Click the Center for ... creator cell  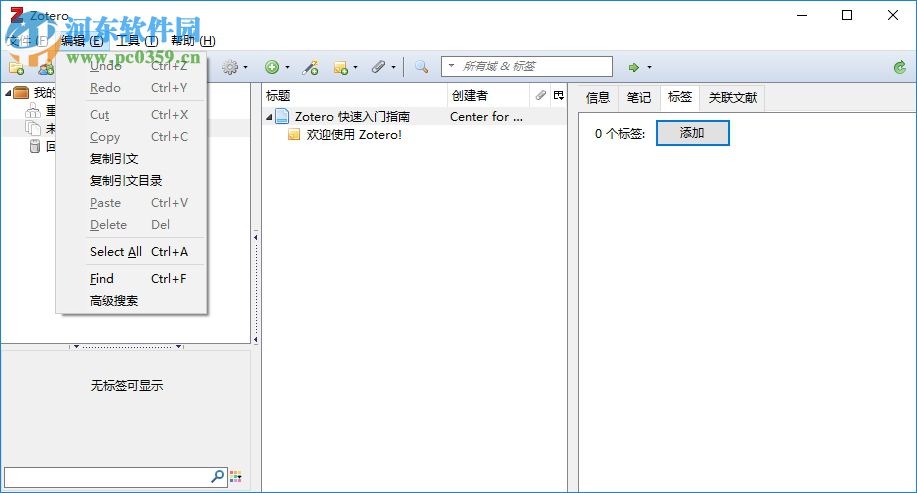tap(486, 116)
